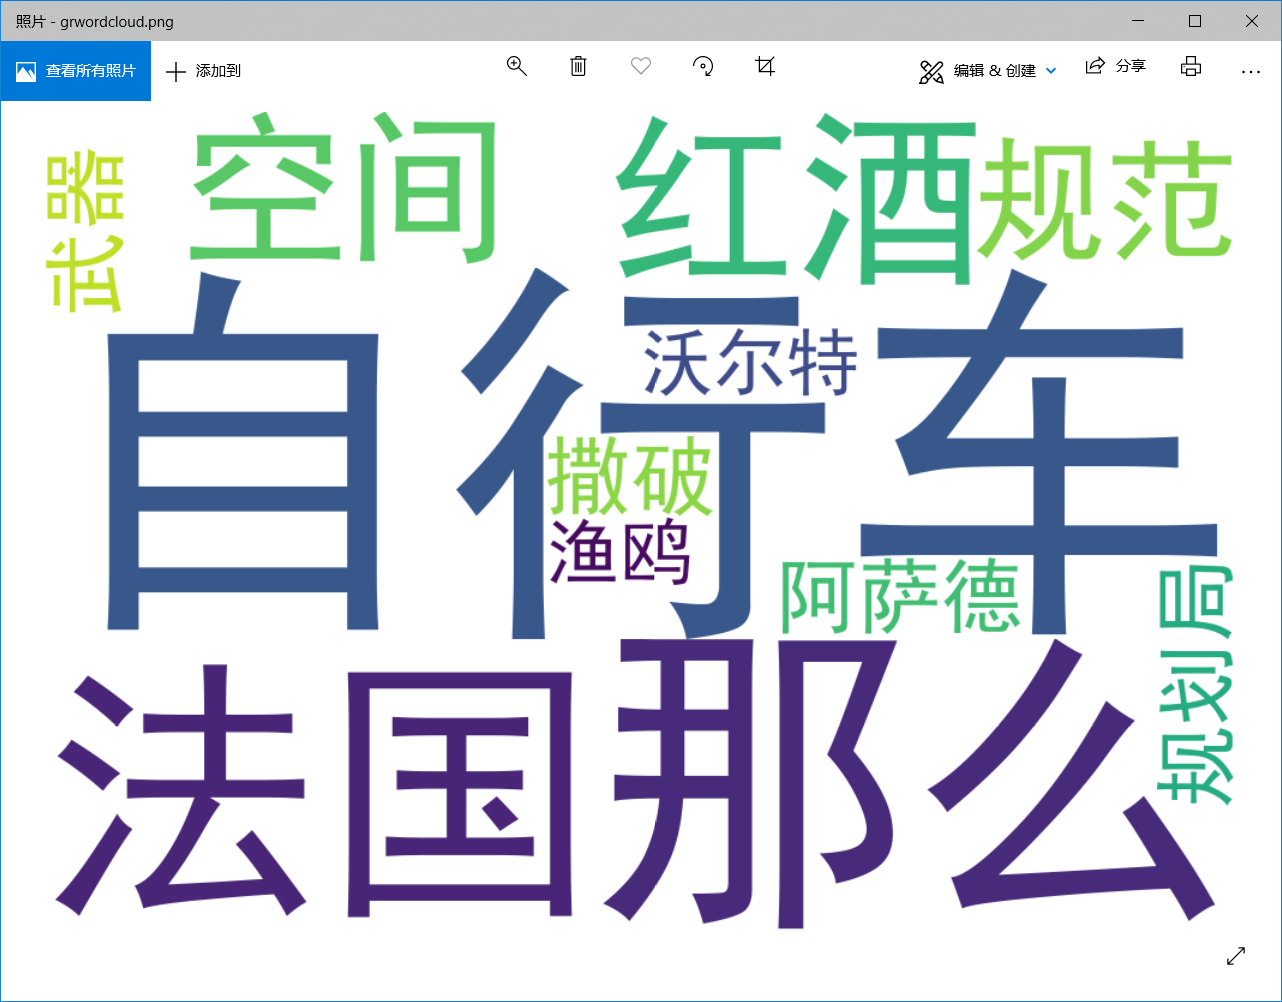The image size is (1282, 1002).
Task: Rotate the image with the rotate icon
Action: click(703, 67)
